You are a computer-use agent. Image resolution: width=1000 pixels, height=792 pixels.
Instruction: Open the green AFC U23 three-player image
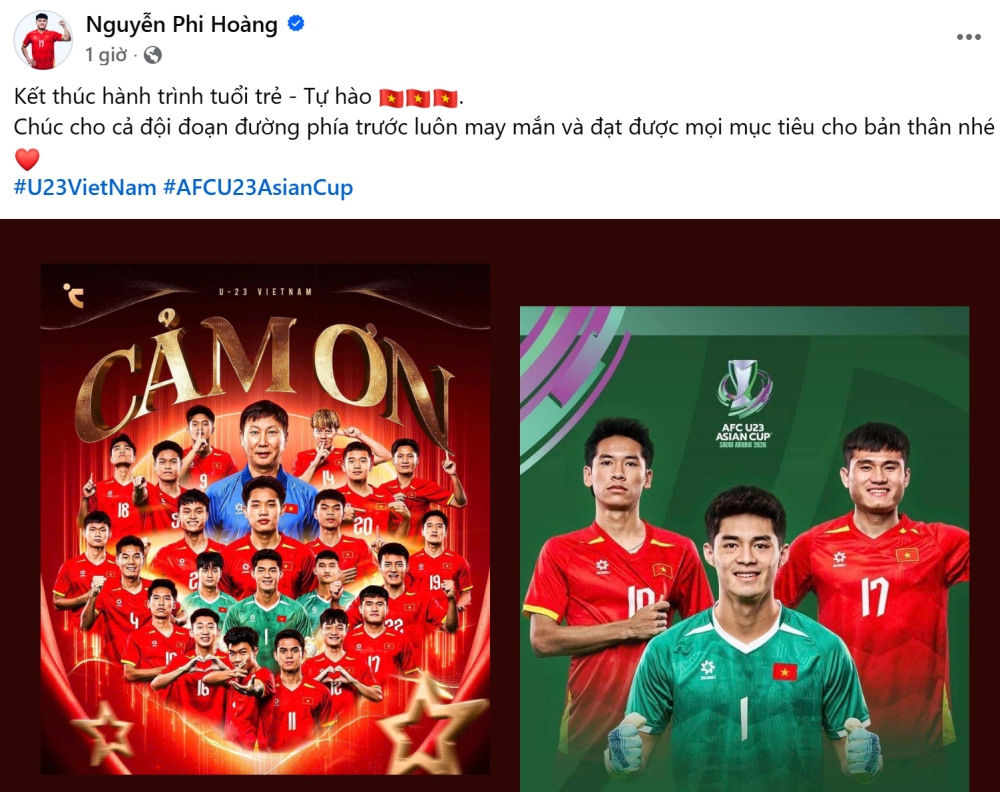[x=744, y=549]
